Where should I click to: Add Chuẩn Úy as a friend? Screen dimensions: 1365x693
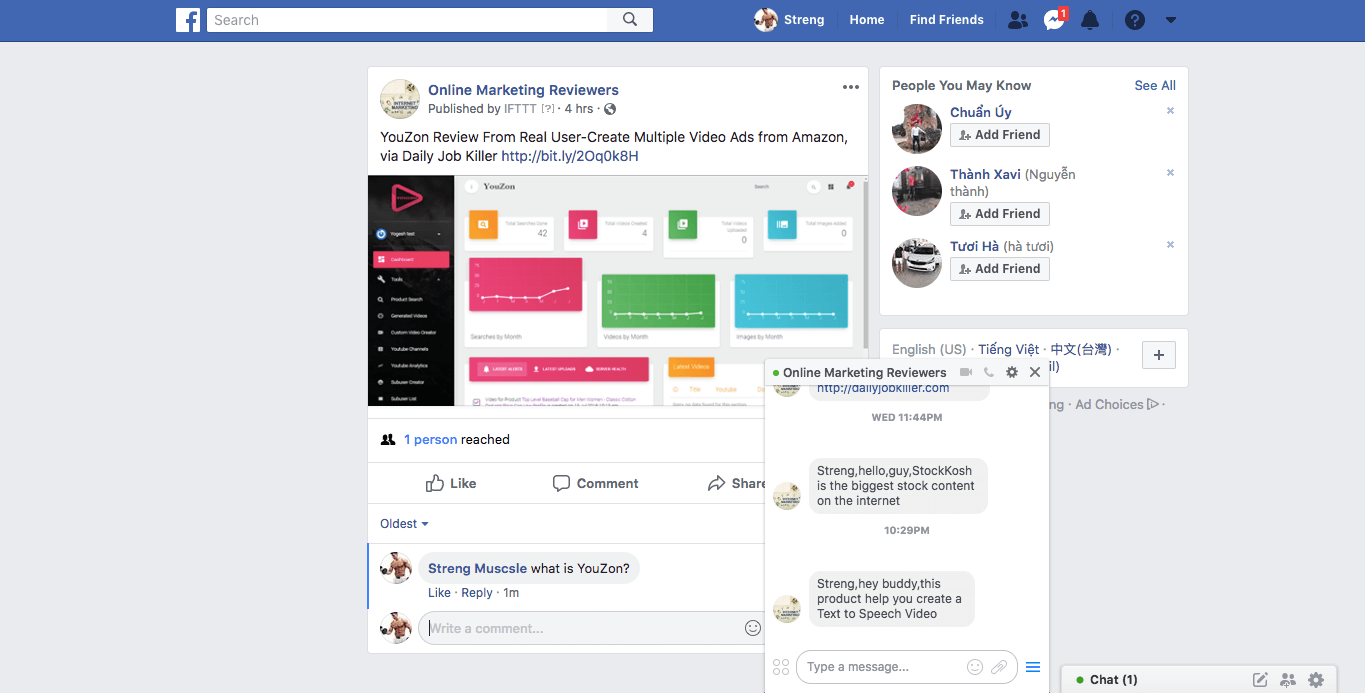coord(1000,135)
